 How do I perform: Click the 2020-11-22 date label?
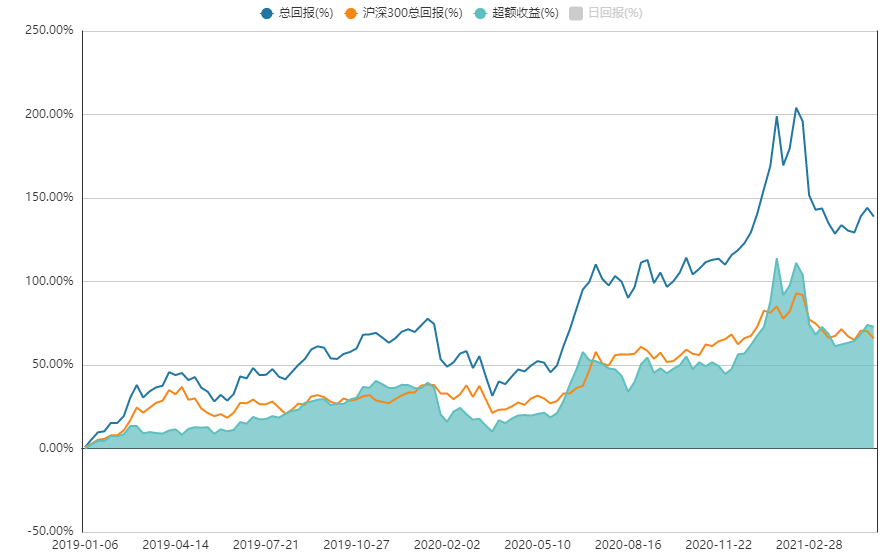pyautogui.click(x=719, y=545)
